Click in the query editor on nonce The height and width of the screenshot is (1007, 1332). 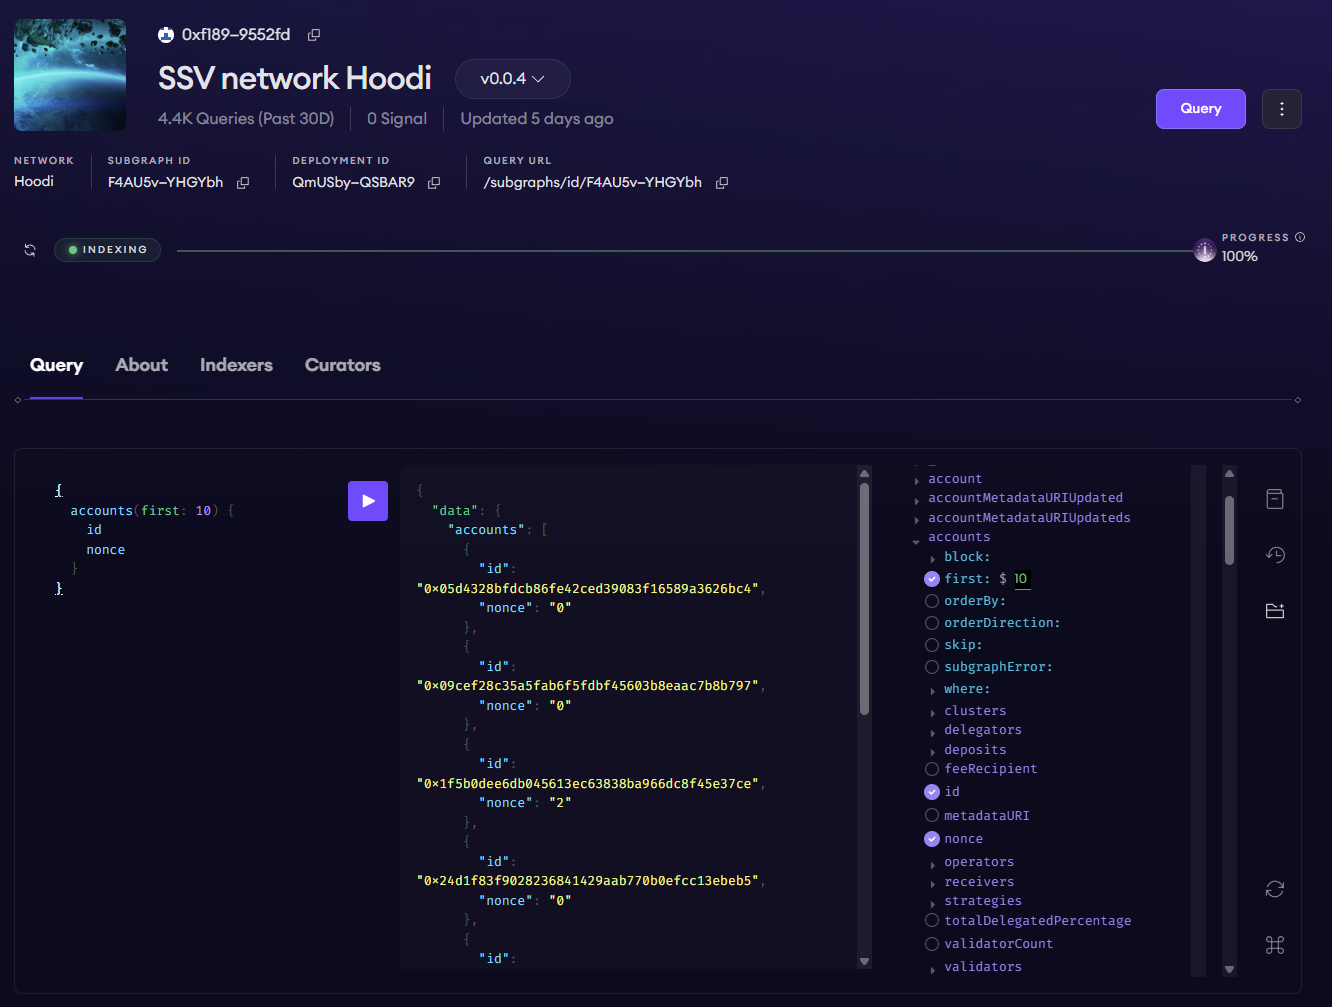[106, 550]
